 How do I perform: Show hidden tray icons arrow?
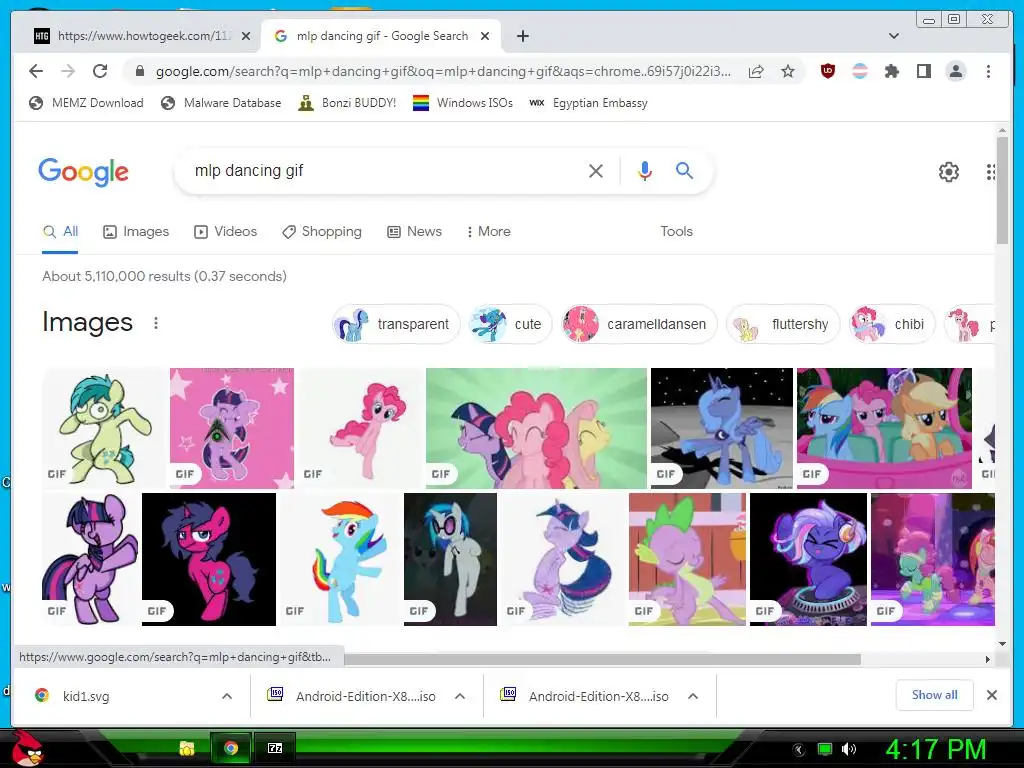(x=798, y=749)
